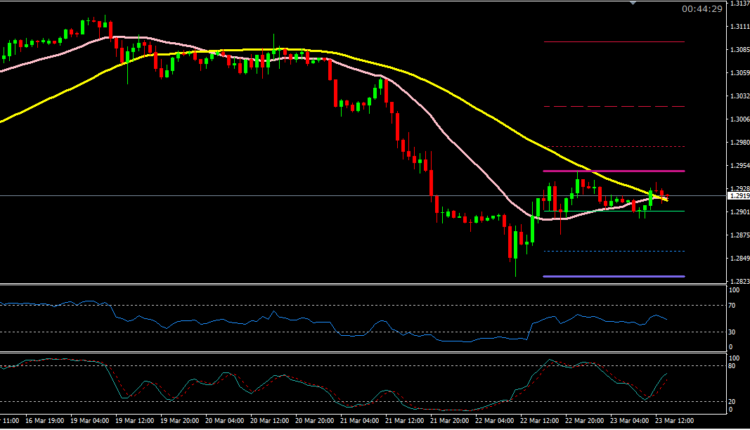This screenshot has height=430, width=750.
Task: Select the thick blue-violet support line at bottom
Action: (598, 276)
